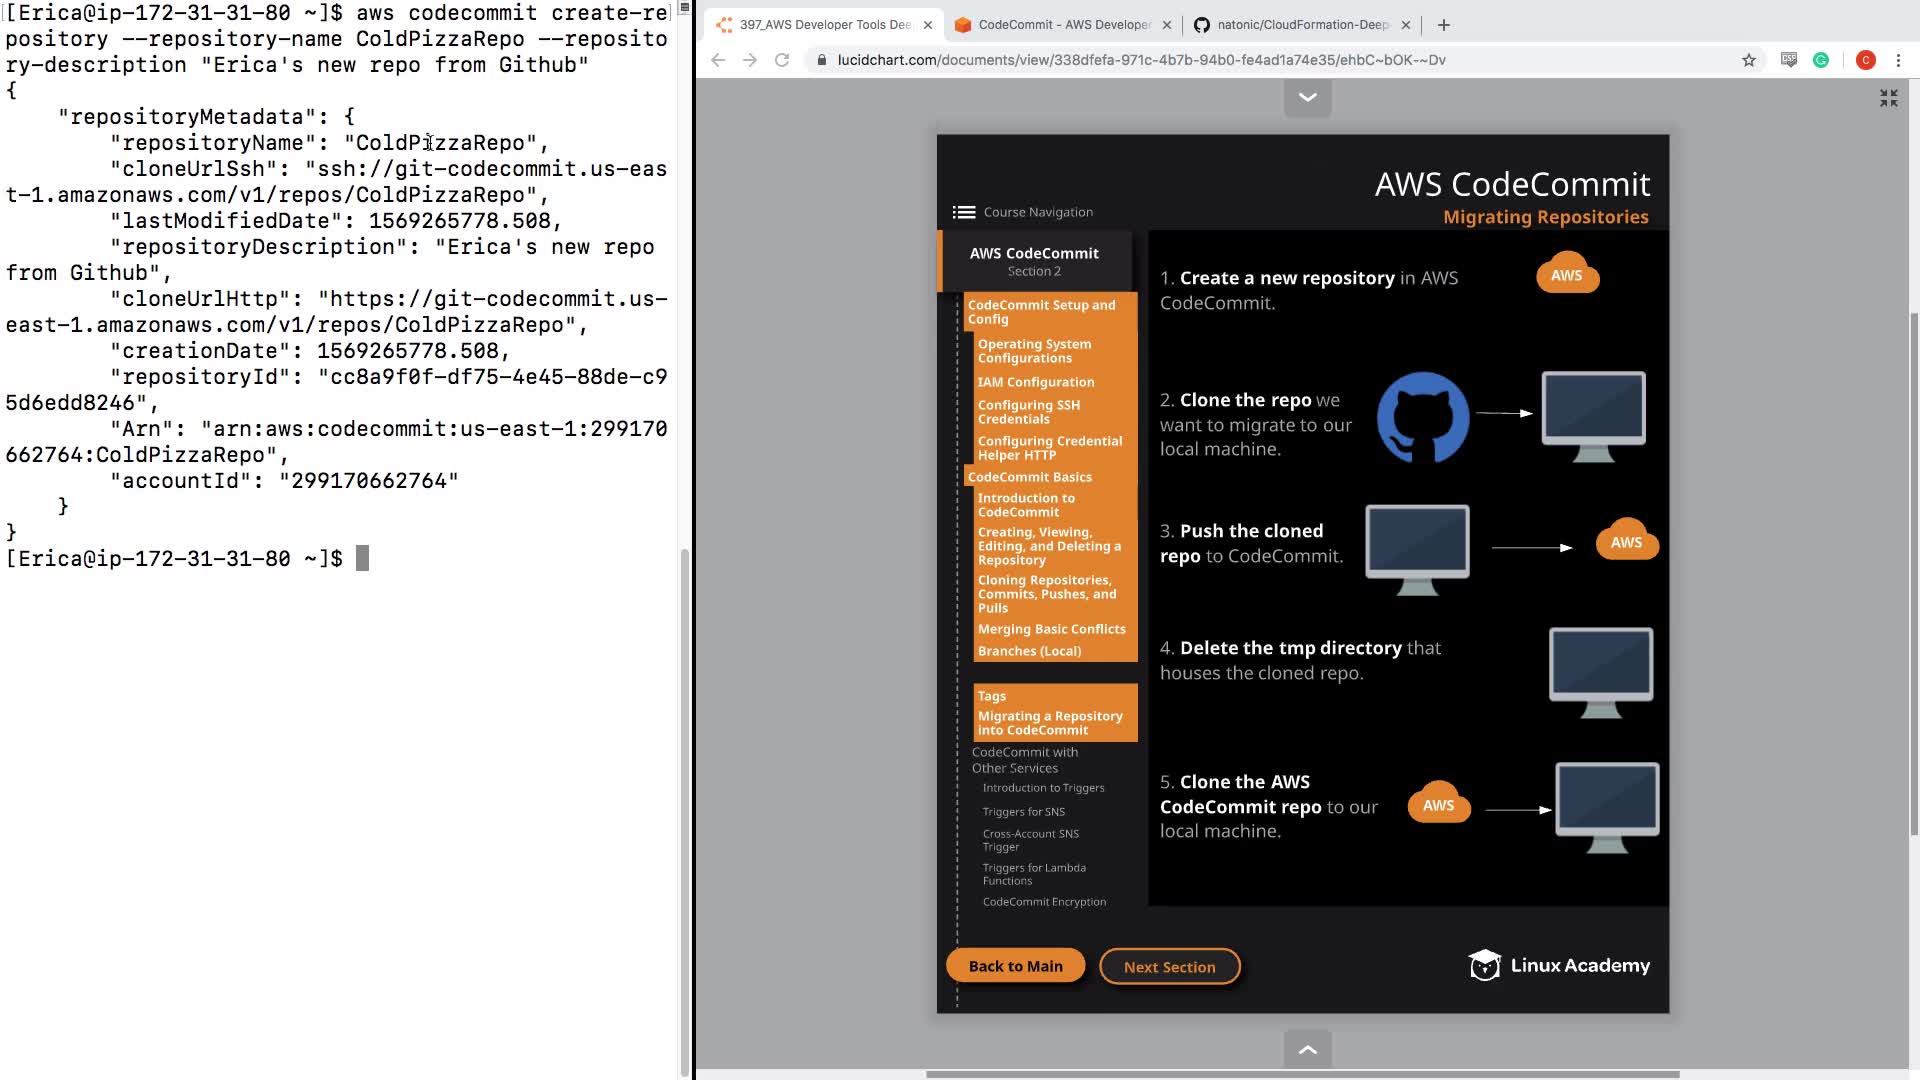
Task: Click the browser page vertical scrollbar
Action: point(1913,570)
